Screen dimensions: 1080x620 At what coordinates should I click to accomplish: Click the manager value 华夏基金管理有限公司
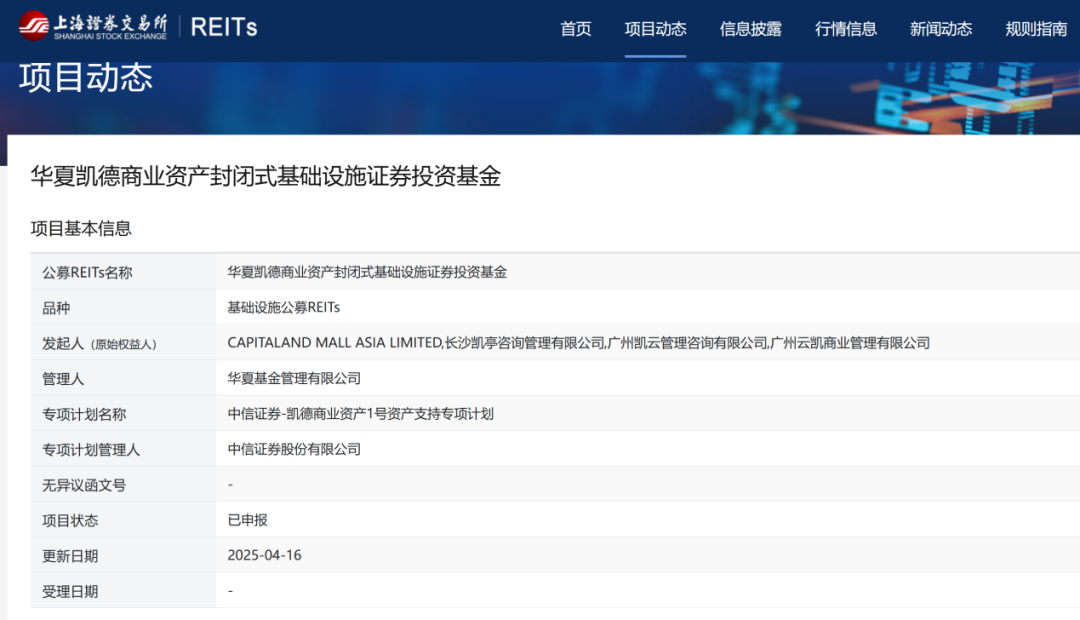294,378
